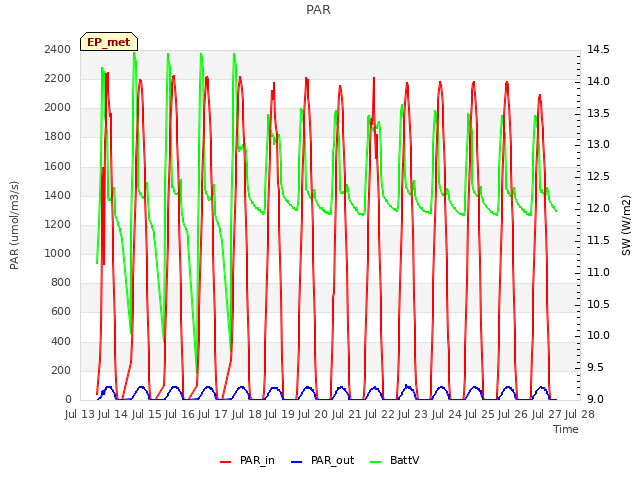The height and width of the screenshot is (480, 640).
Task: Click the 1200 left axis value
Action: coord(58,224)
